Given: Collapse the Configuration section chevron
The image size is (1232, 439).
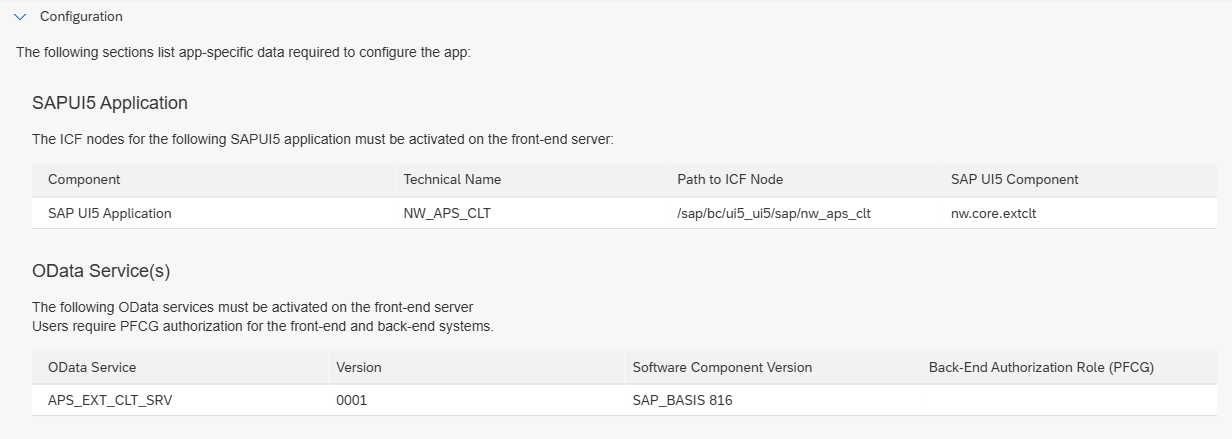Looking at the screenshot, I should tap(20, 17).
